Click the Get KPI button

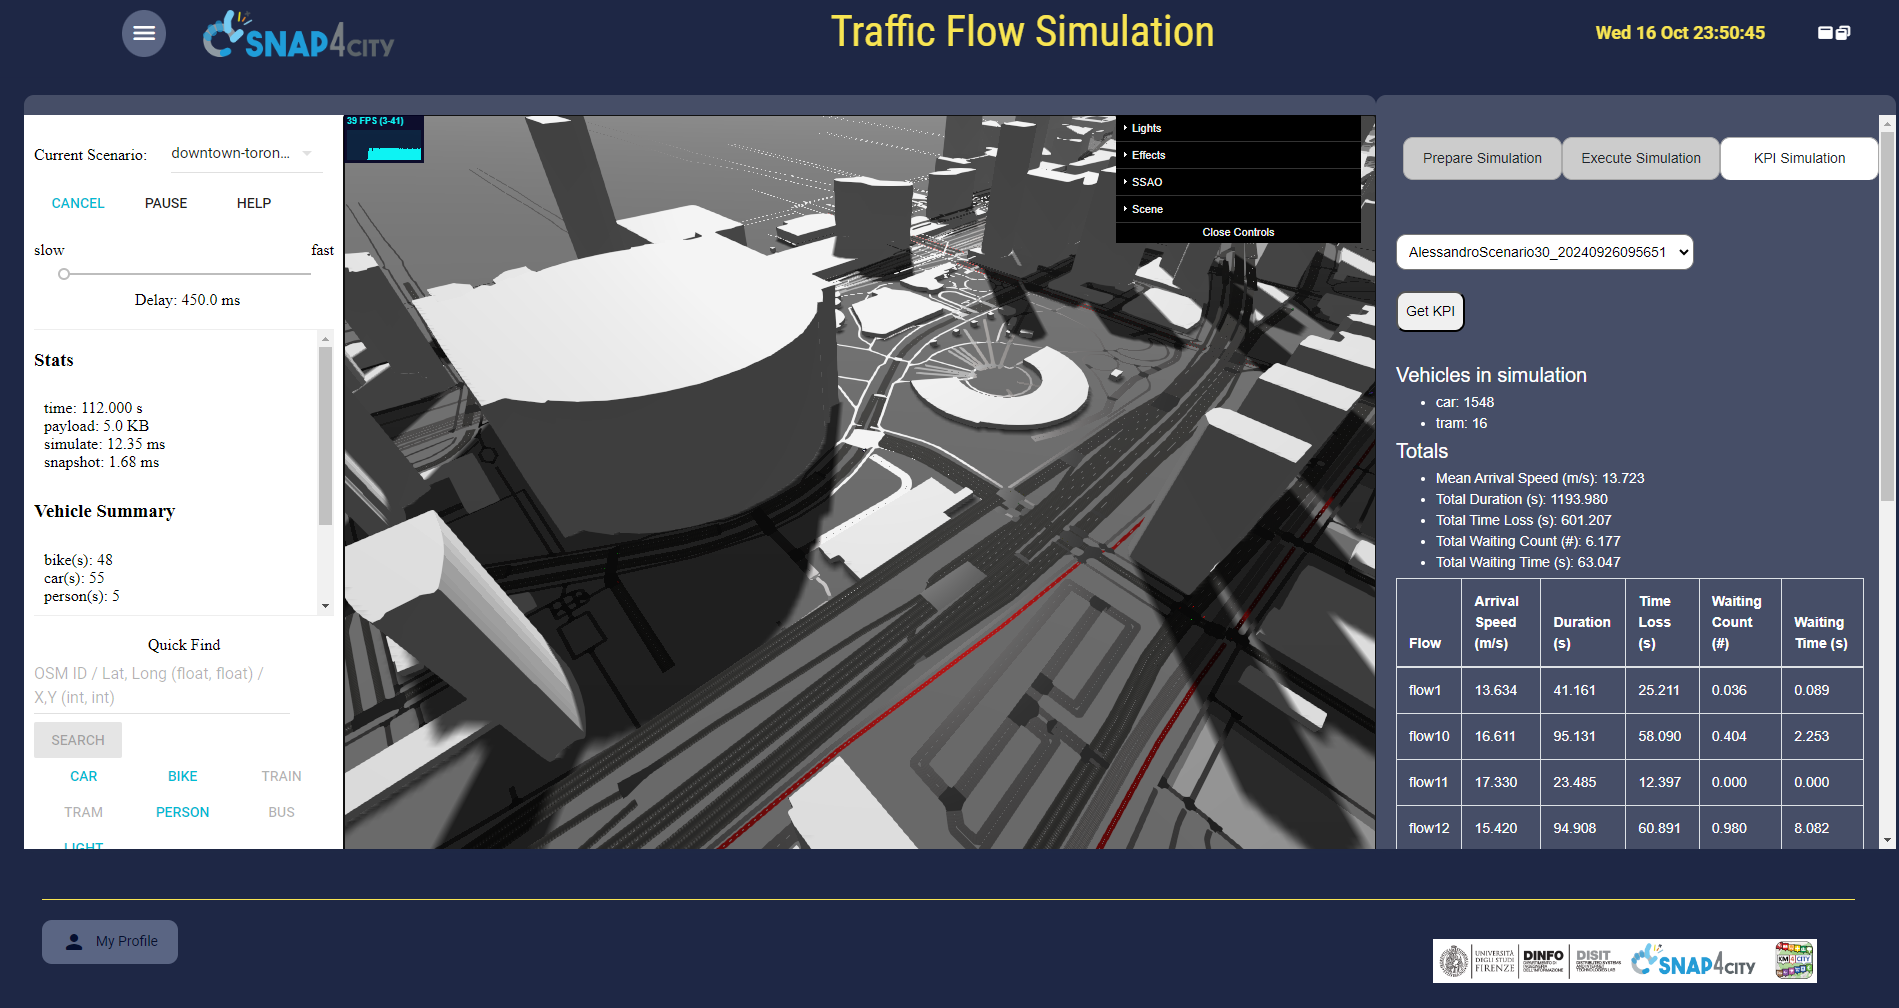1430,311
